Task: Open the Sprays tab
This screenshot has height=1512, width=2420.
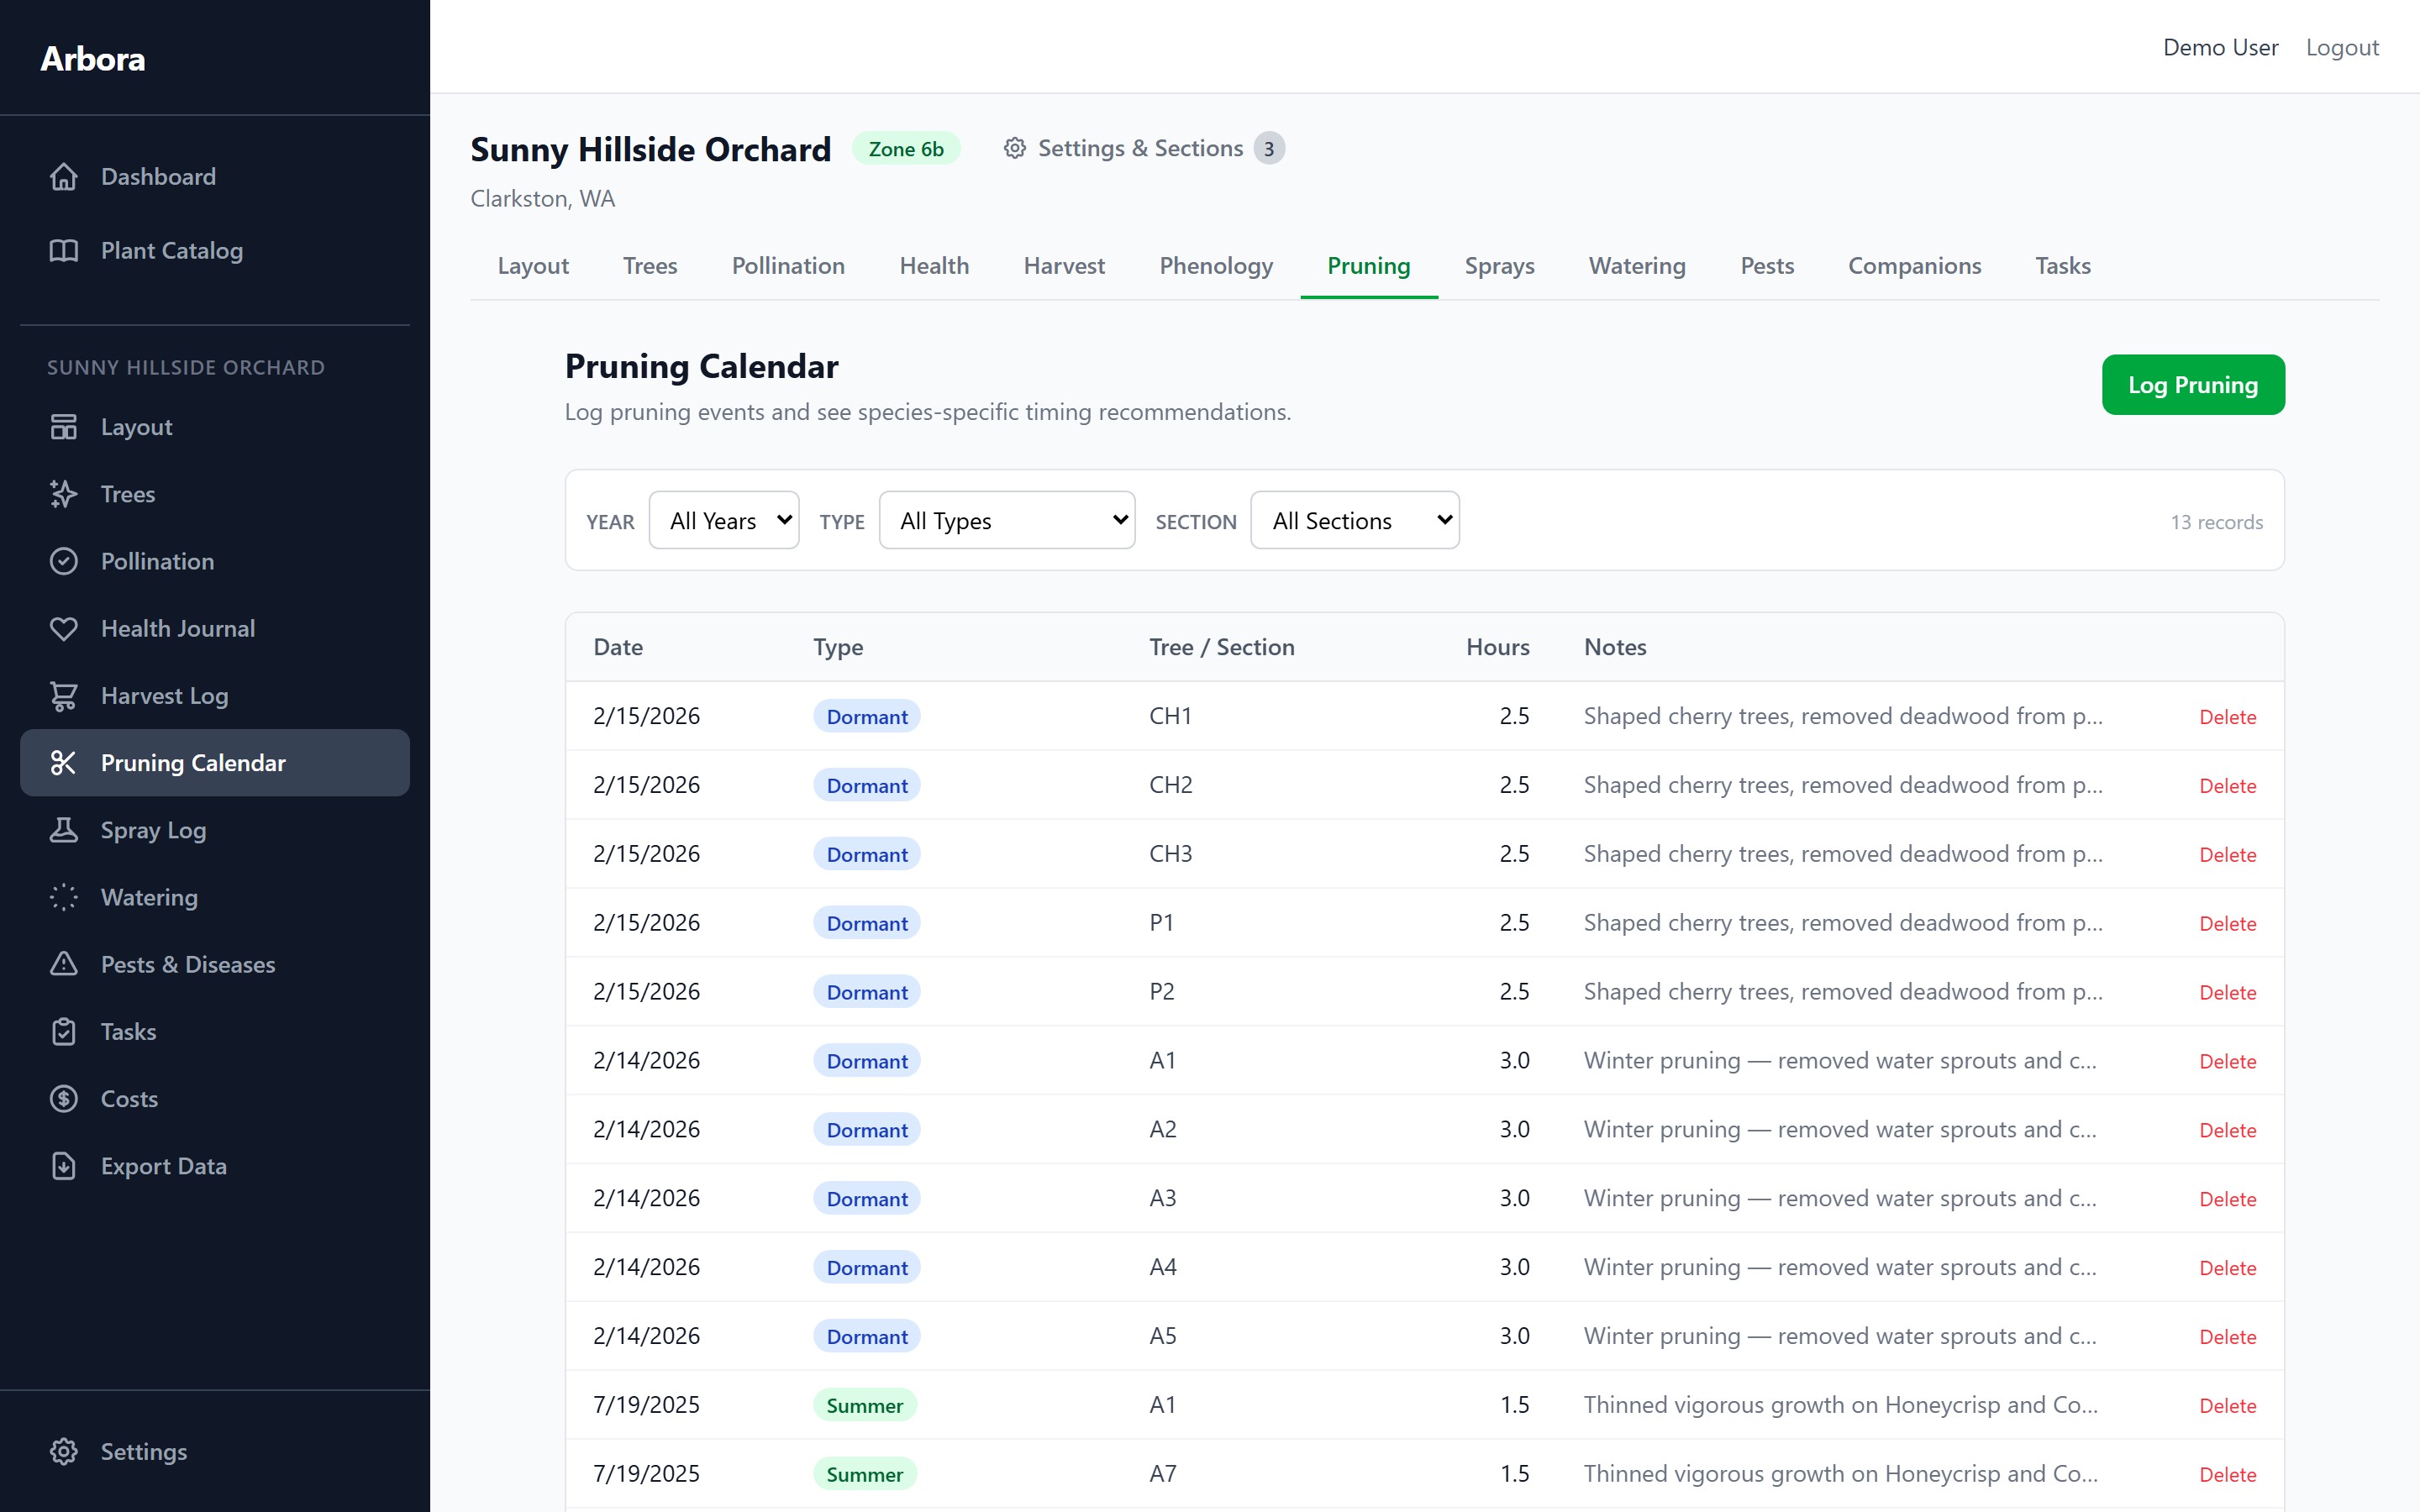Action: (x=1499, y=265)
